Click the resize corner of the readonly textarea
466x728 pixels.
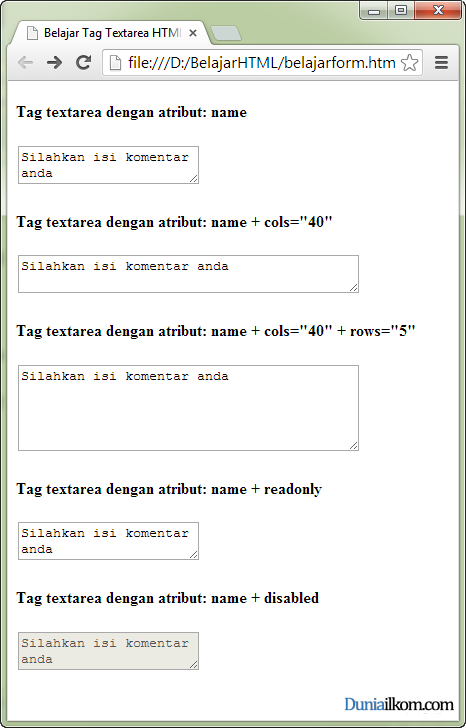(194, 555)
